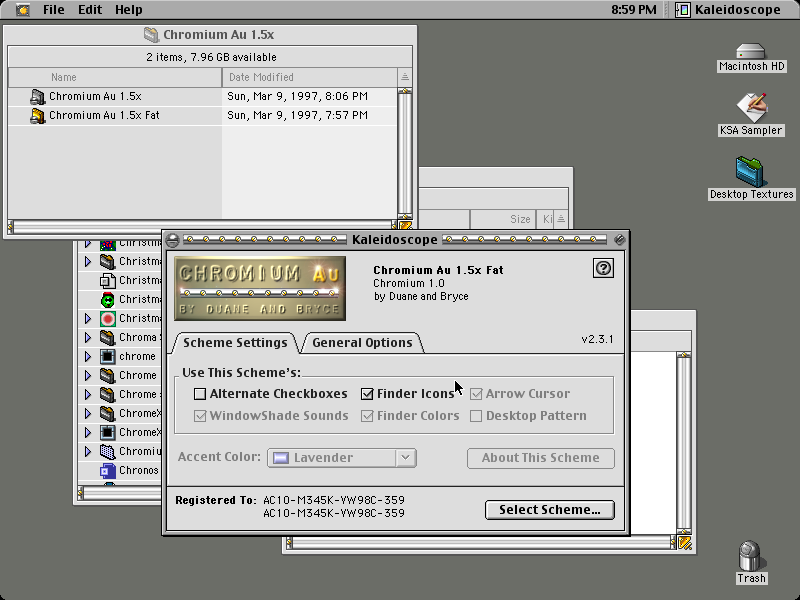Select the "Chromium Au 1.5x Fat" file name

(104, 115)
